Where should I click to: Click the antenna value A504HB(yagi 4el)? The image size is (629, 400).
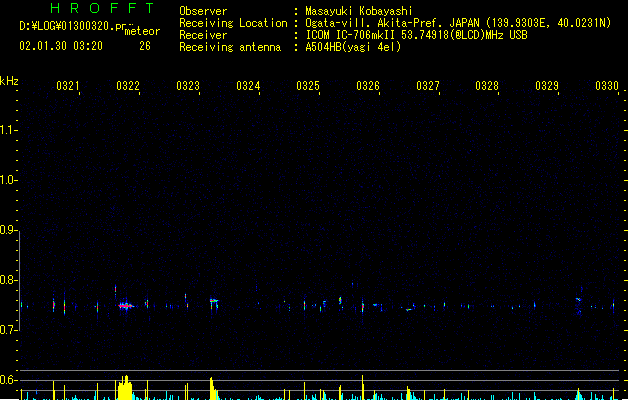click(353, 47)
